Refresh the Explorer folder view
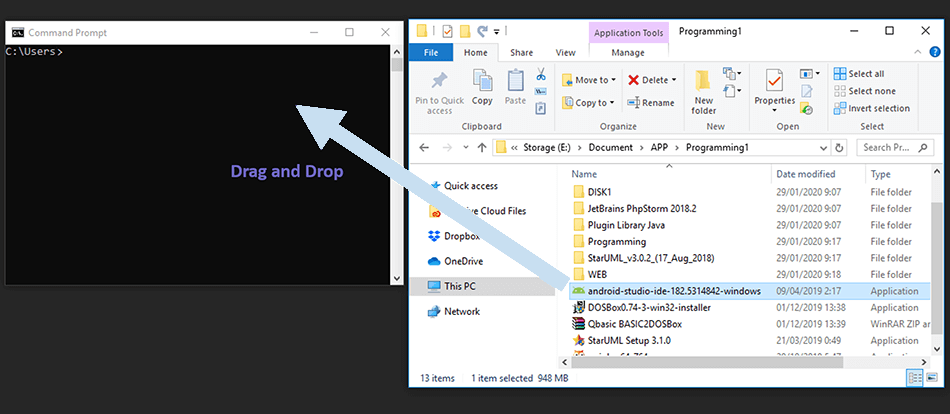The width and height of the screenshot is (950, 414). point(839,147)
